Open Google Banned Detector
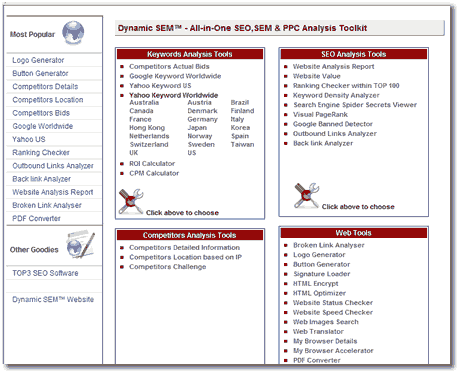 click(333, 124)
